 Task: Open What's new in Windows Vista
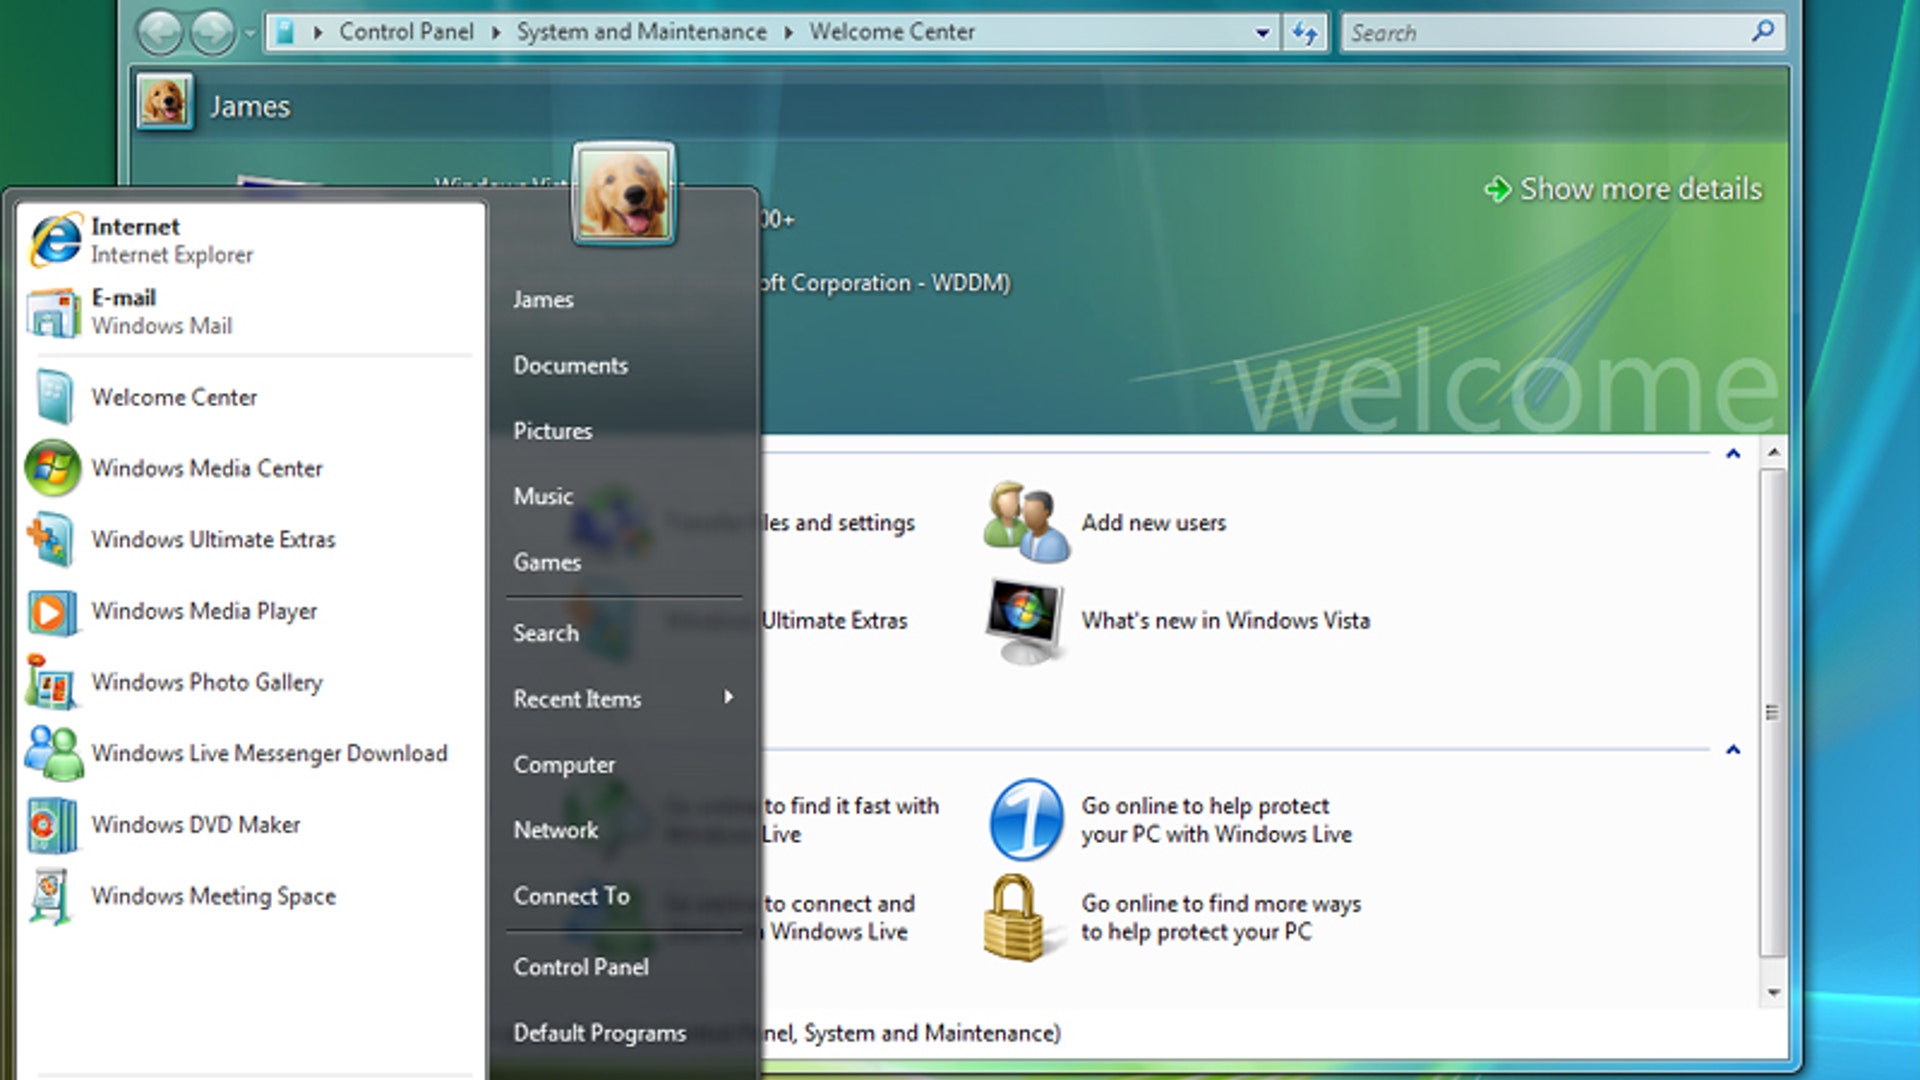tap(1225, 621)
